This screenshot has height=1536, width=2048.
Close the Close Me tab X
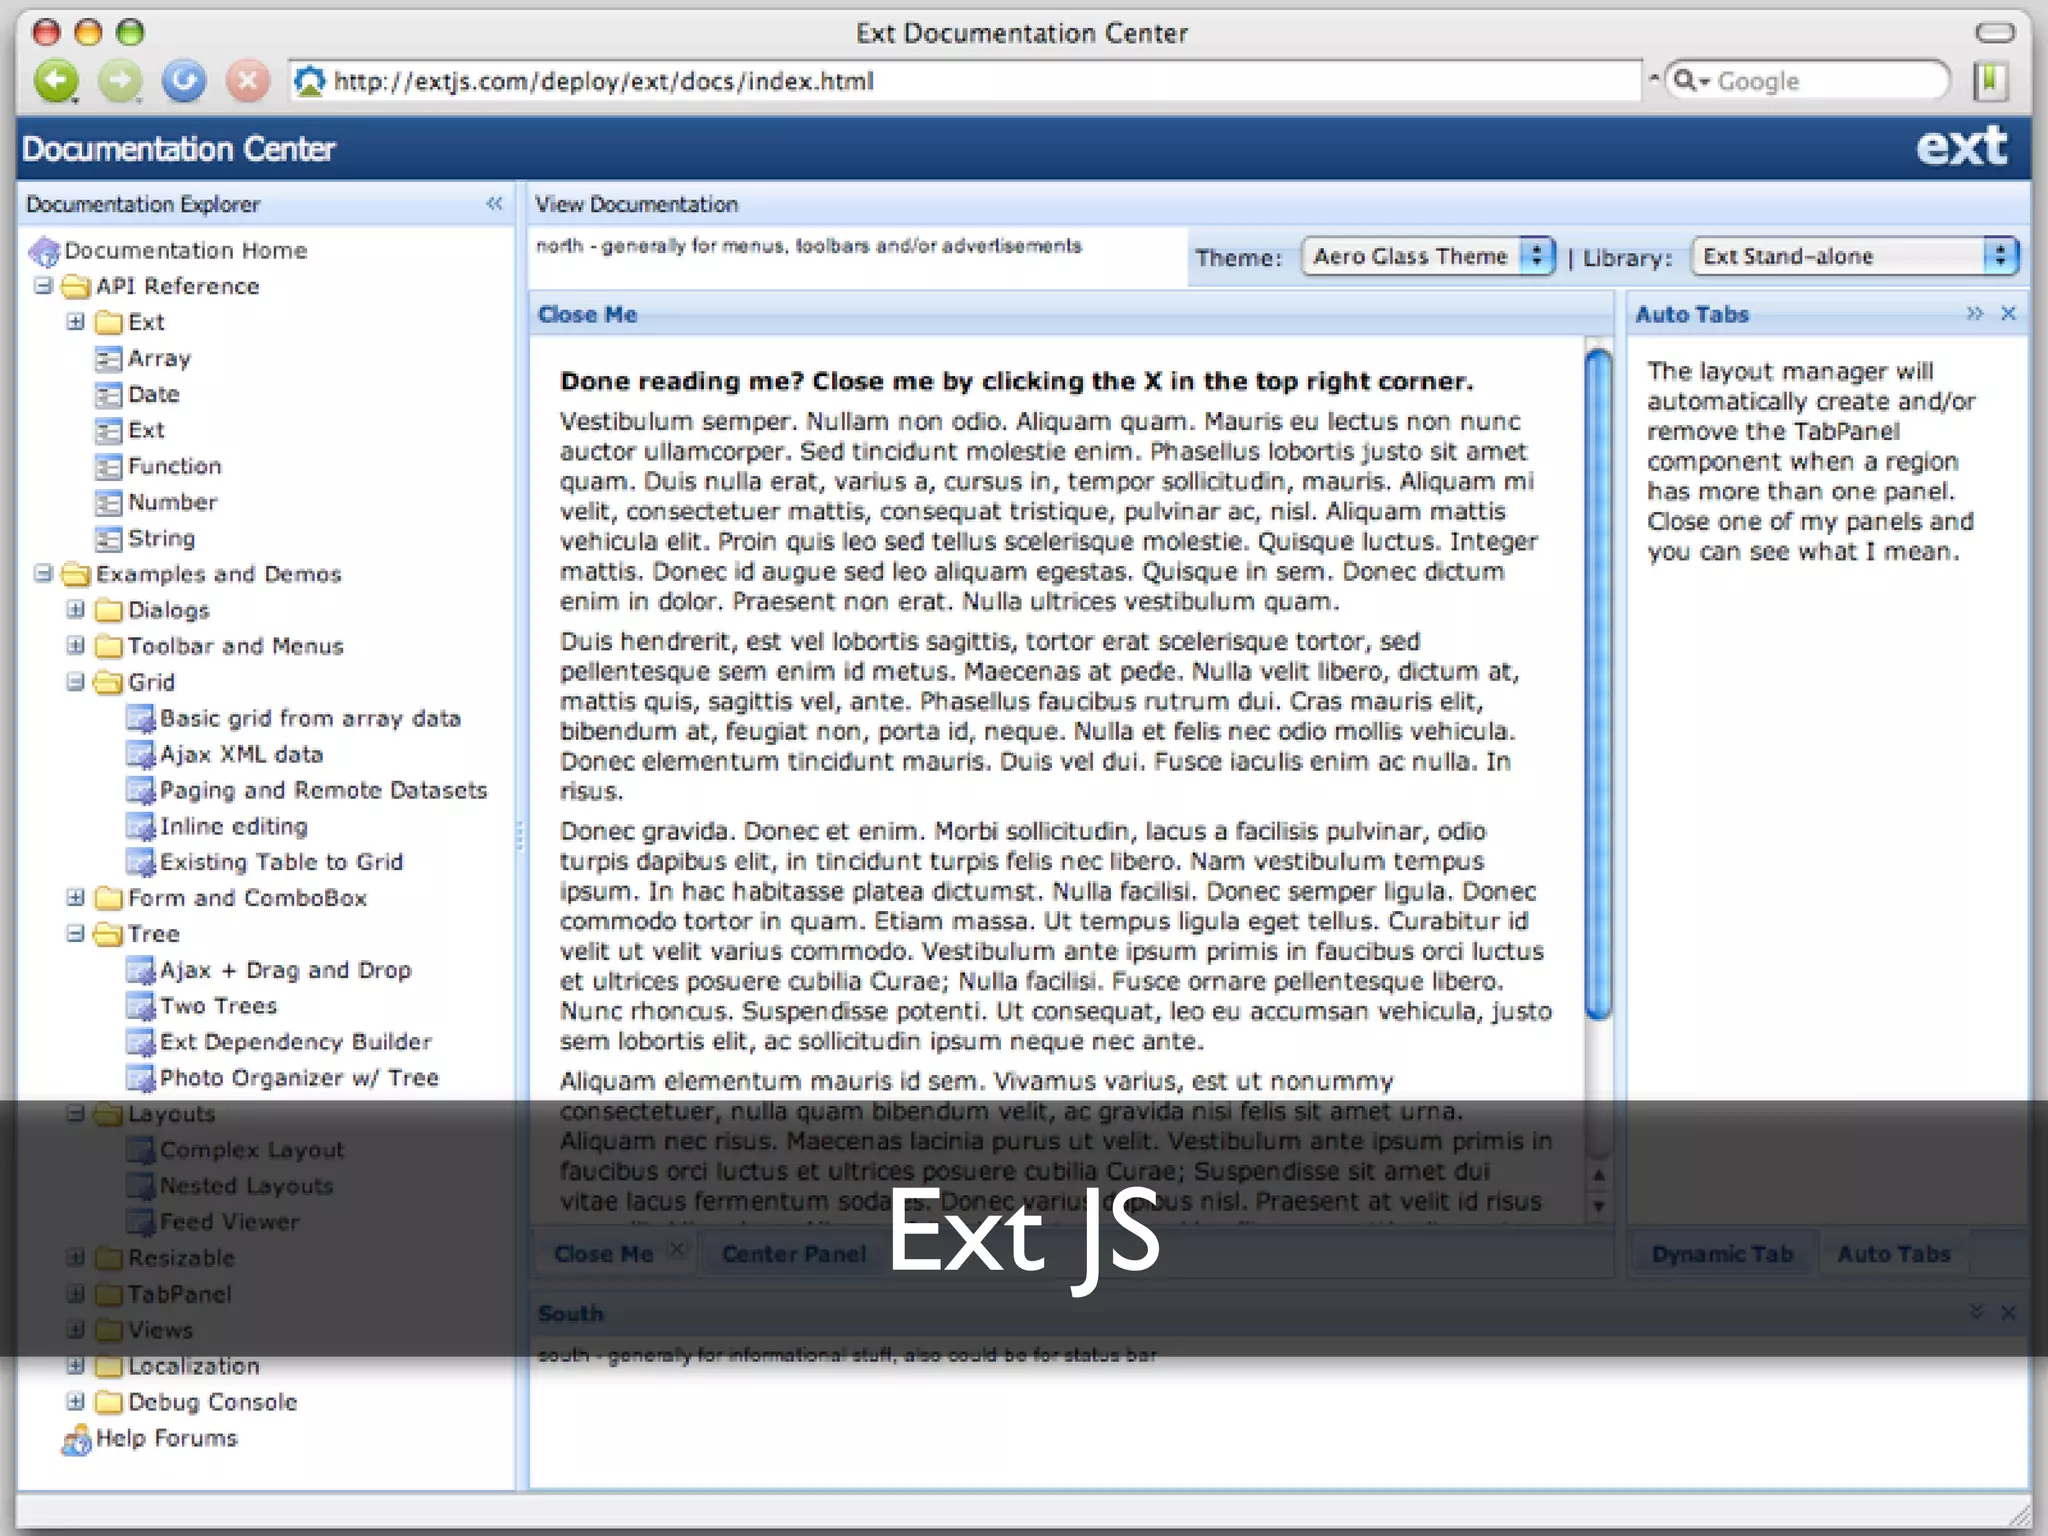[677, 1249]
